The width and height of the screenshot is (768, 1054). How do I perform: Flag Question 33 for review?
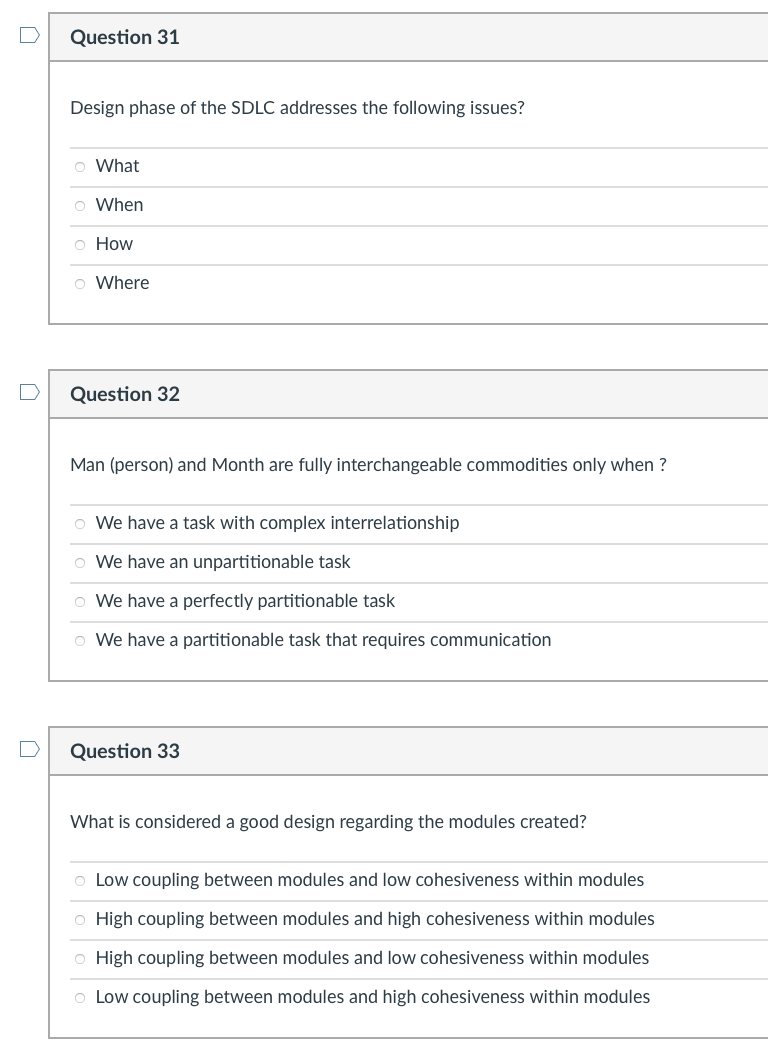(29, 747)
